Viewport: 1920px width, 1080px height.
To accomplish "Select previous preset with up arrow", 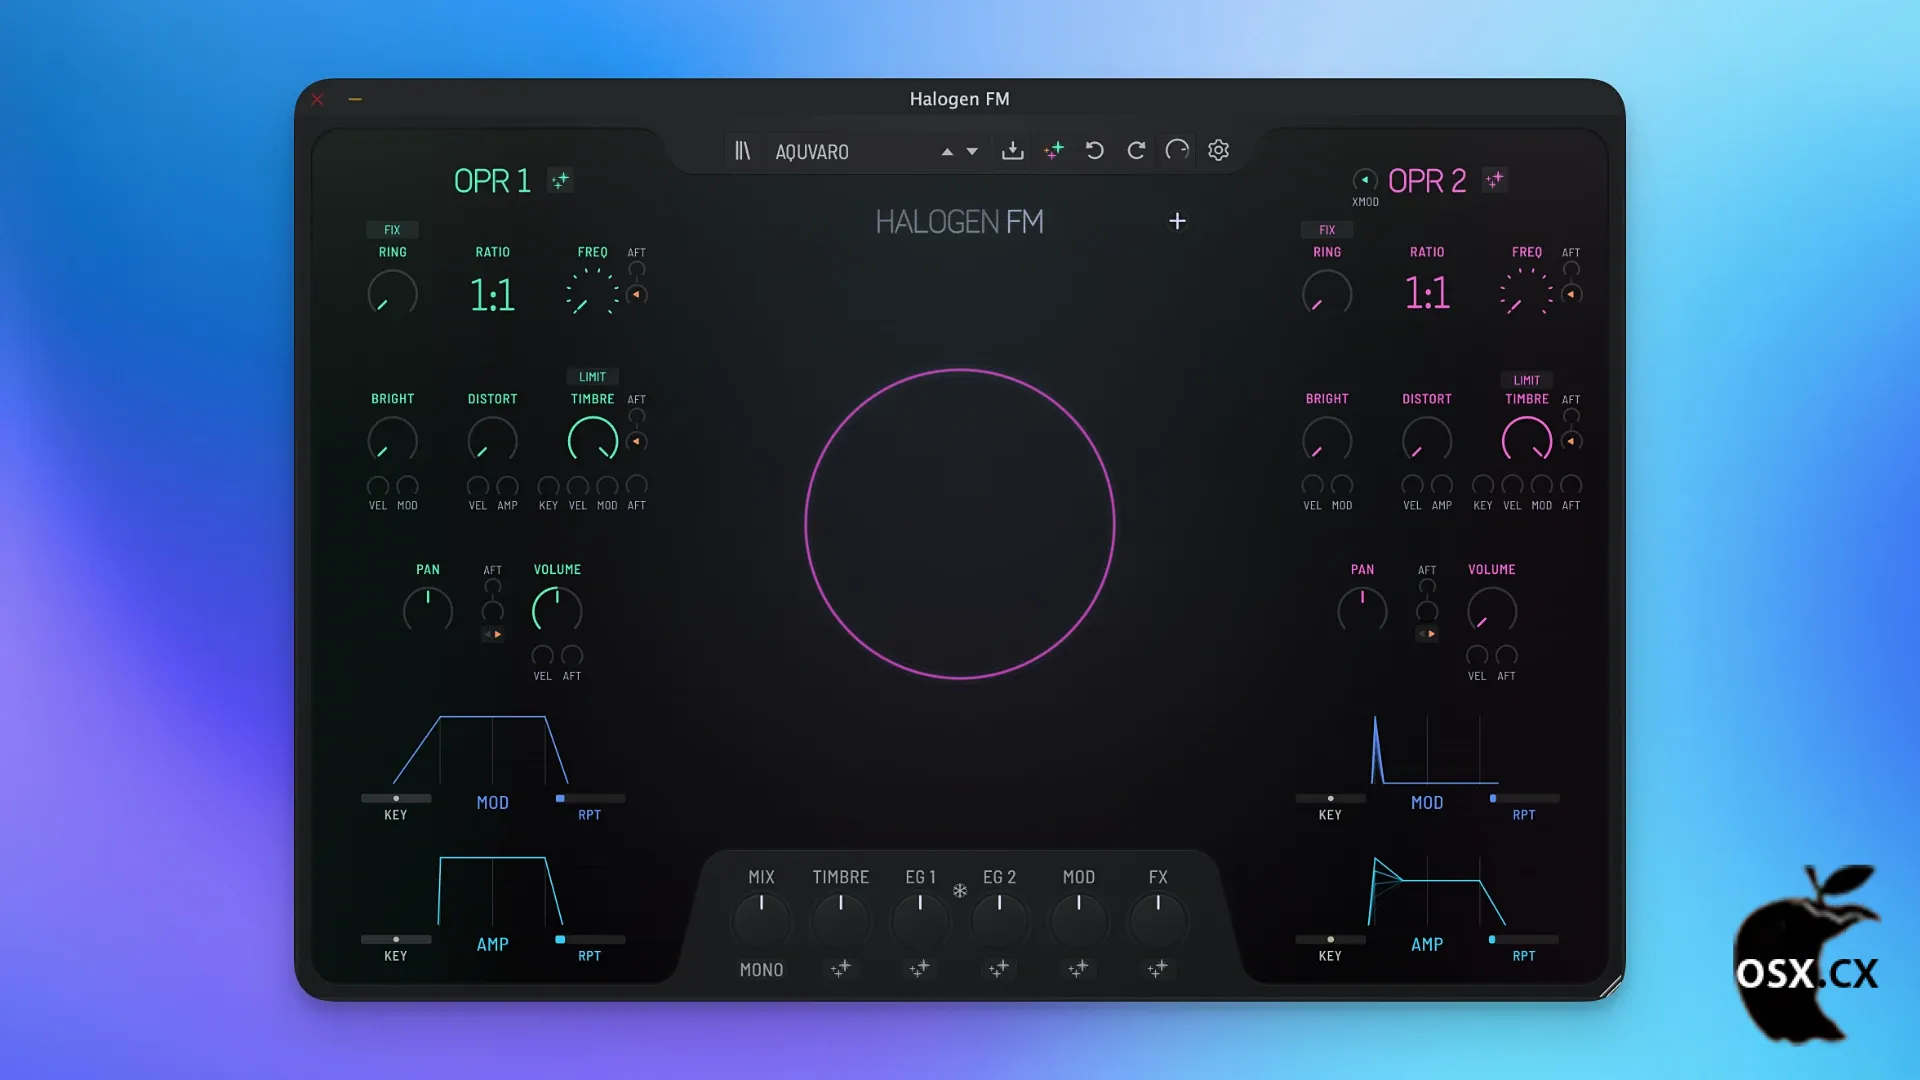I will [947, 152].
